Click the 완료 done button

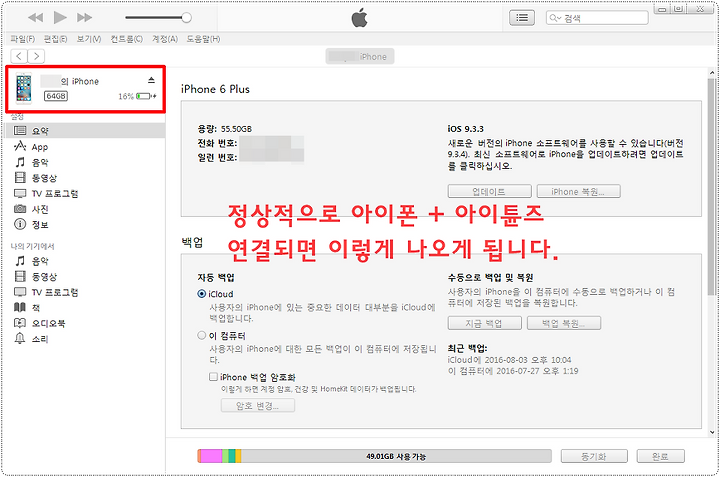coord(660,456)
